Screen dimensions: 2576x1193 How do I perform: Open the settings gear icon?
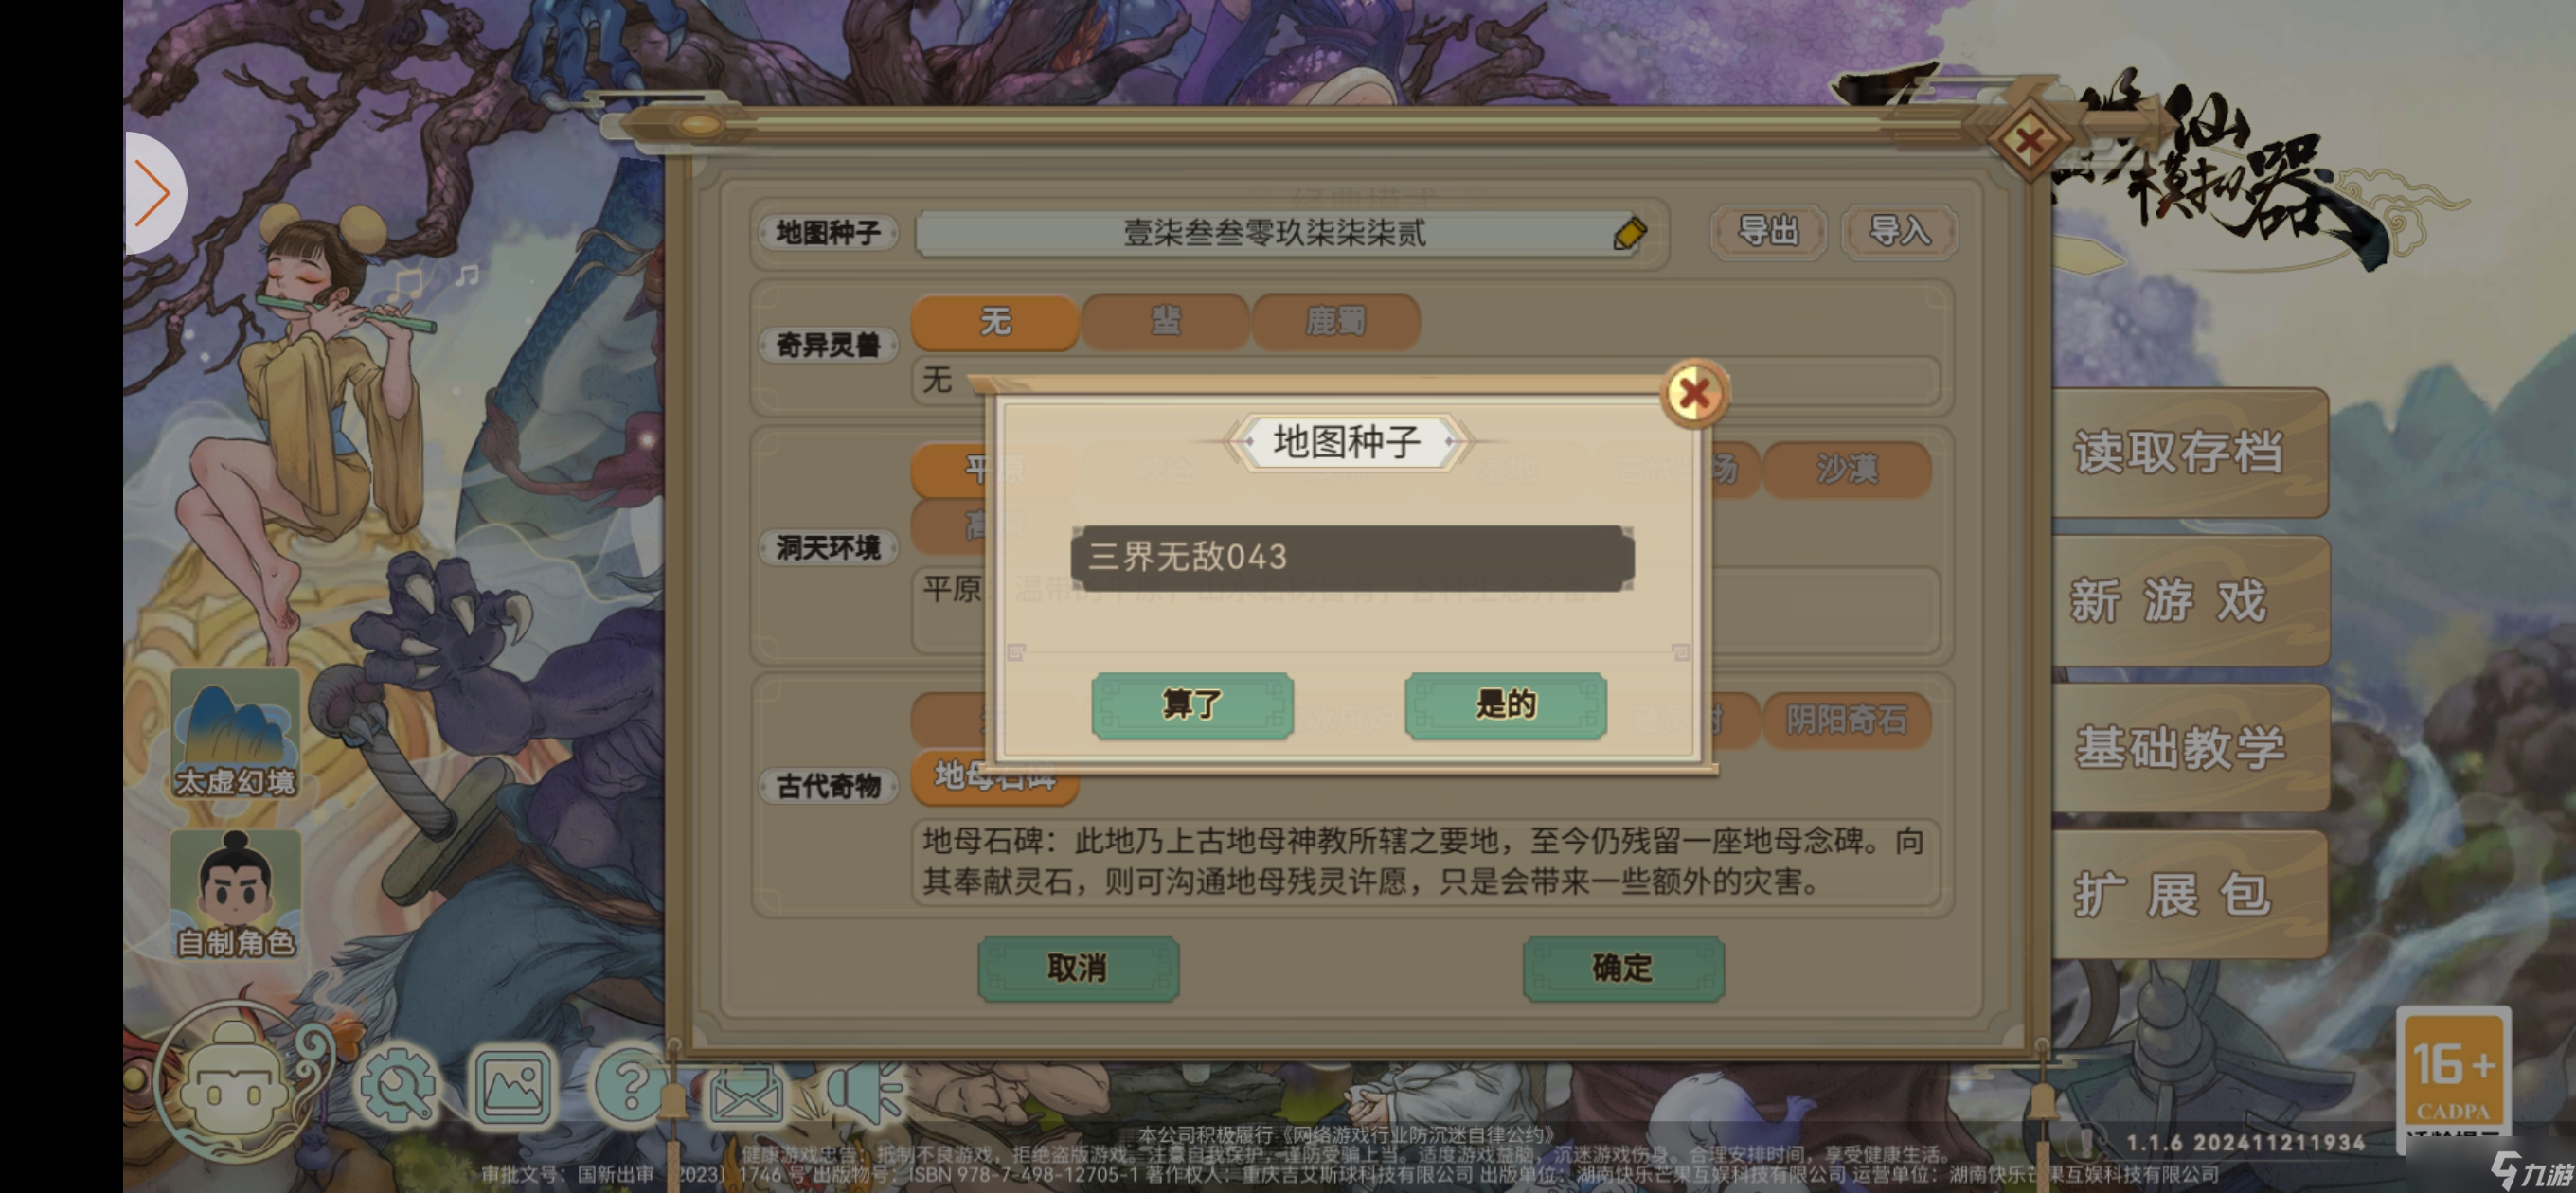(398, 1085)
